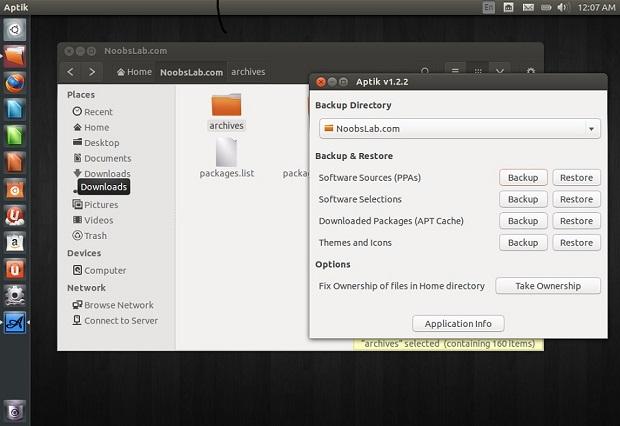Open Videos in Places sidebar
Screen dimensions: 620x426
93,220
